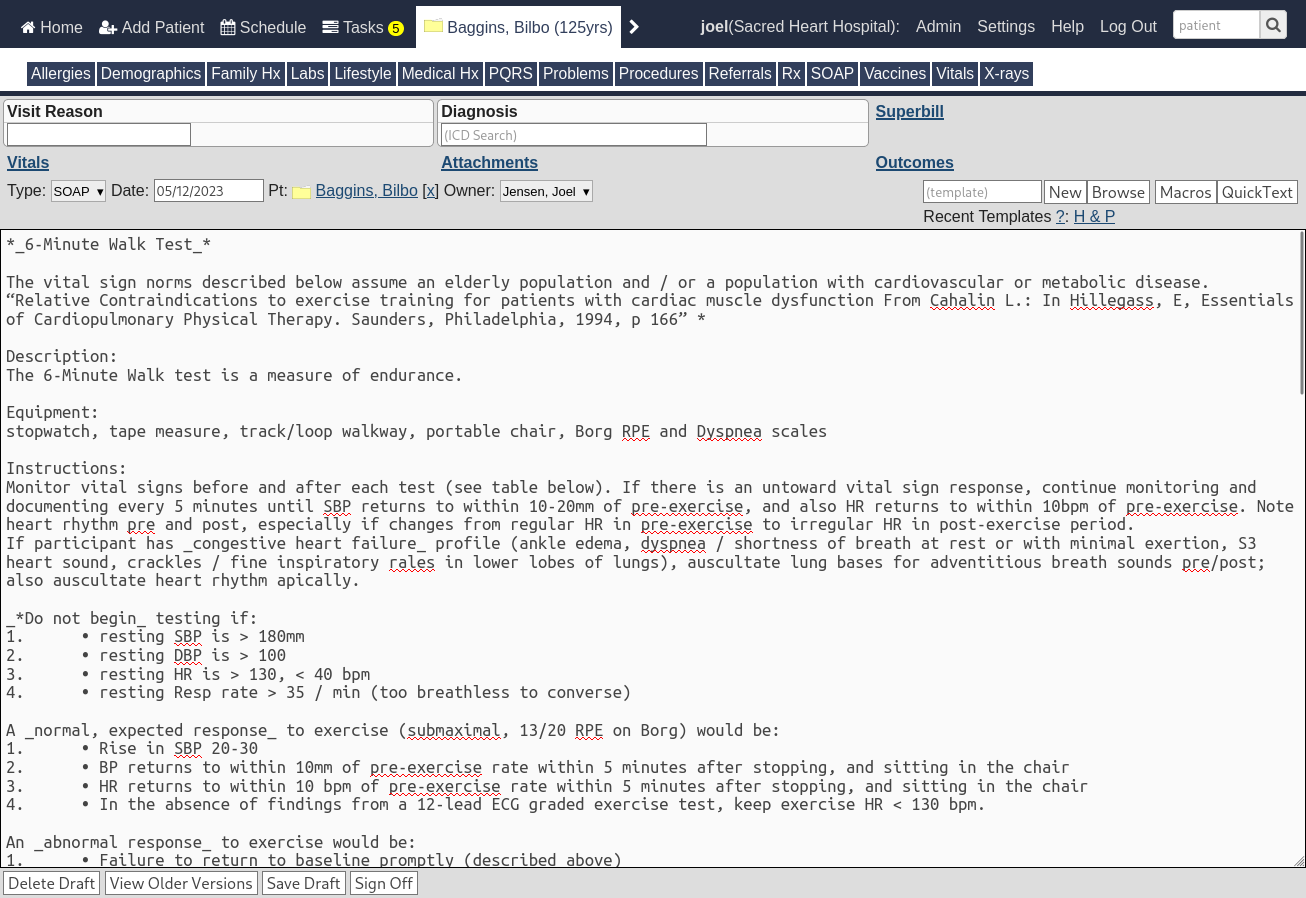Click the Attachments link
Screen dimensions: 1306x898
[x=489, y=163]
